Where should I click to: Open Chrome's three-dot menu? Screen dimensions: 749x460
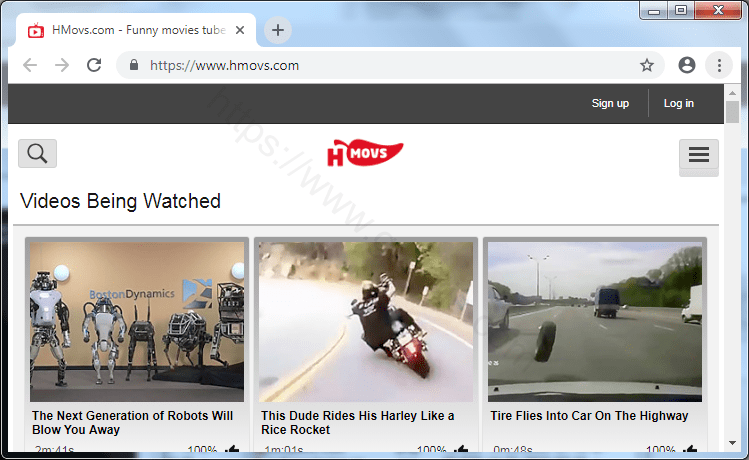coord(718,65)
